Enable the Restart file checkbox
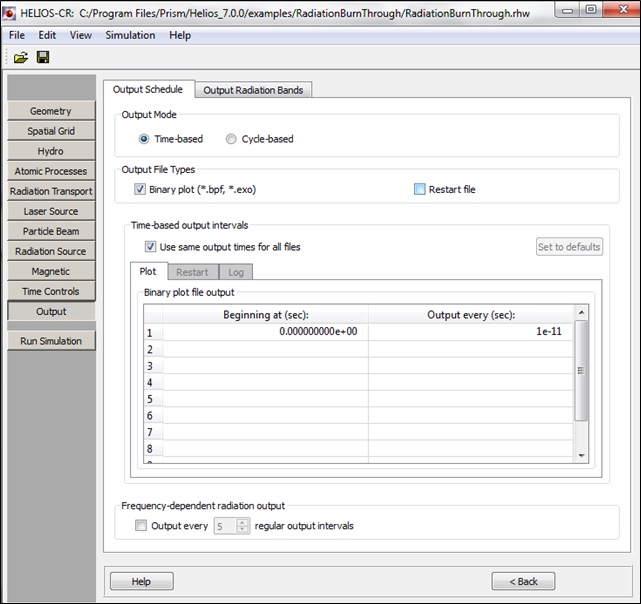 pyautogui.click(x=420, y=189)
